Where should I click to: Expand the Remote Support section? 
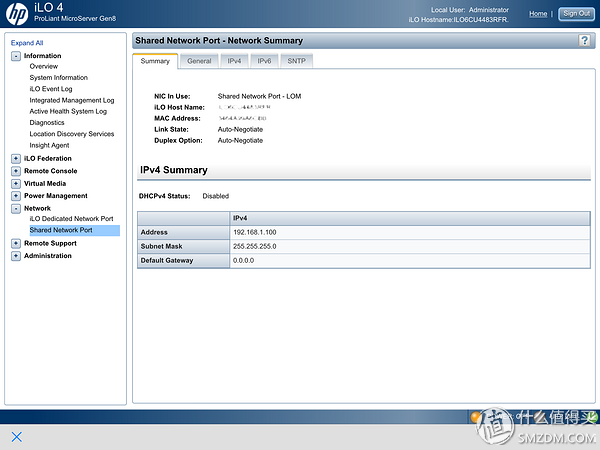click(x=16, y=243)
